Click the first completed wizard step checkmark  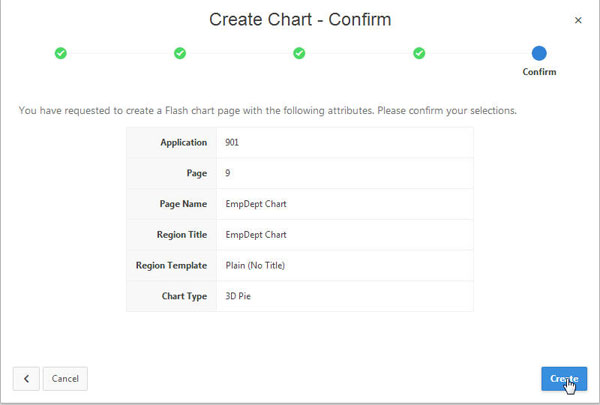pyautogui.click(x=60, y=53)
